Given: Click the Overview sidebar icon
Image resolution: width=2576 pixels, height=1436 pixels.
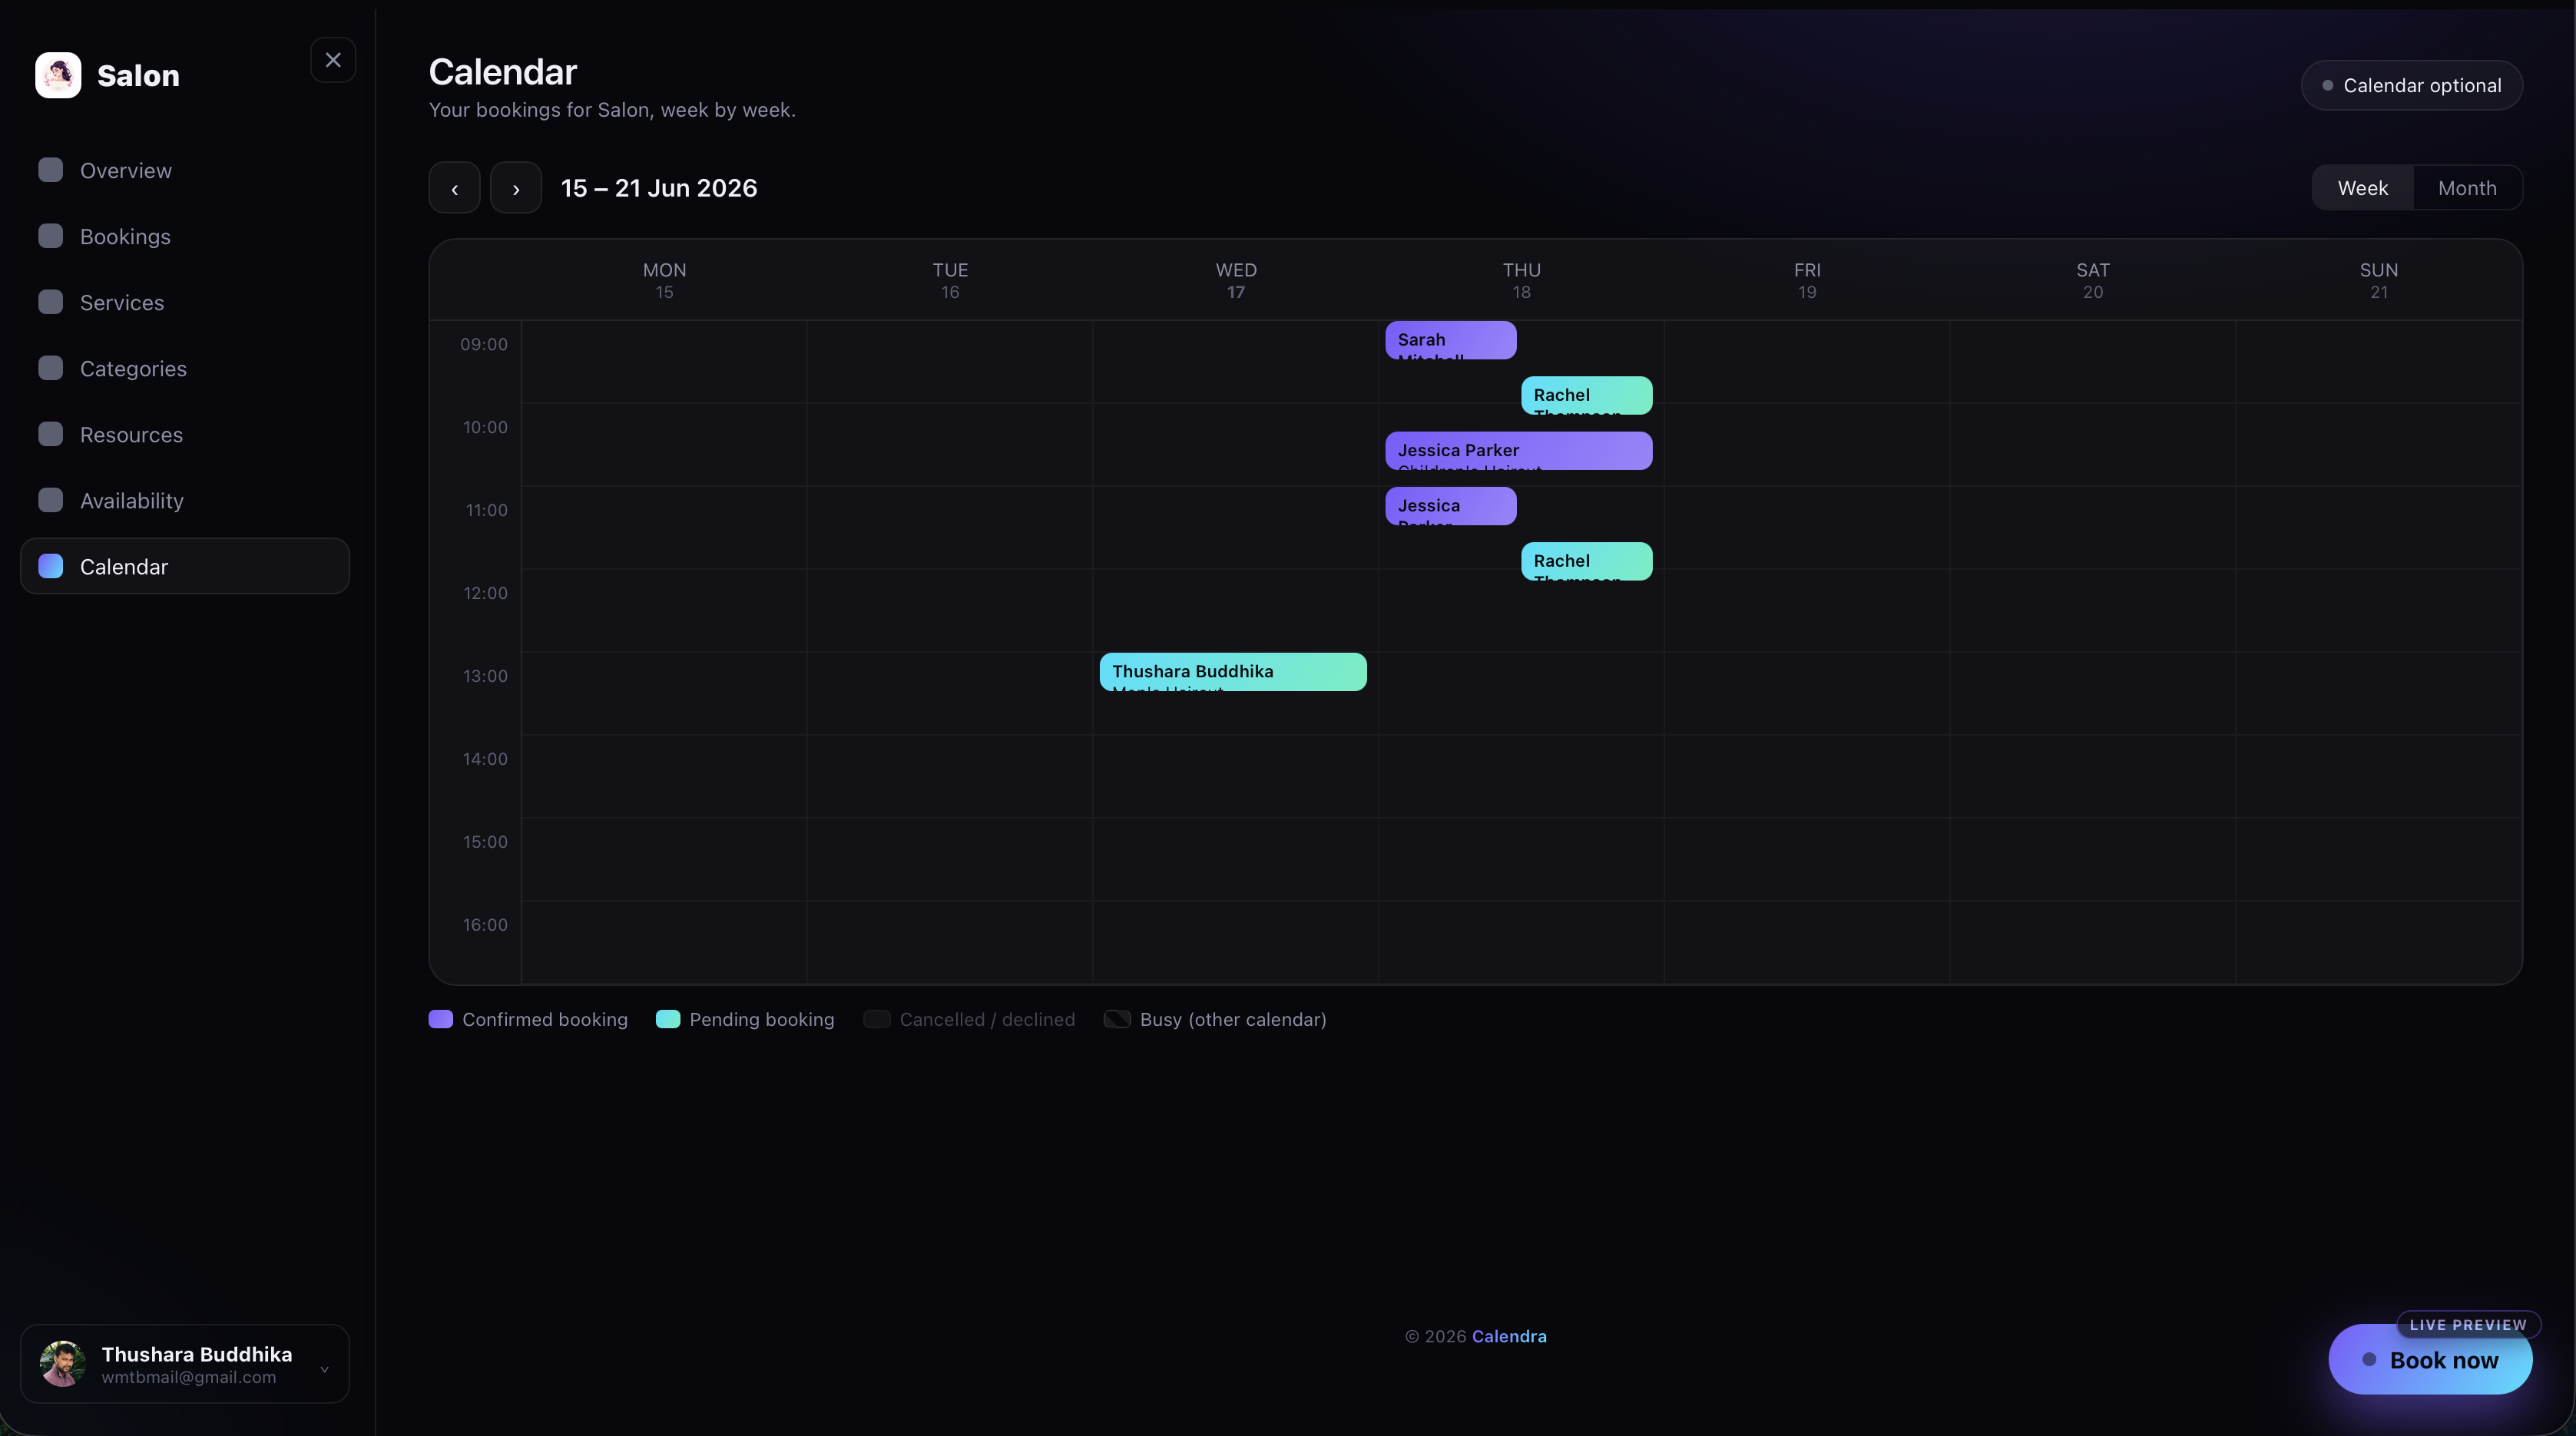Looking at the screenshot, I should 51,170.
